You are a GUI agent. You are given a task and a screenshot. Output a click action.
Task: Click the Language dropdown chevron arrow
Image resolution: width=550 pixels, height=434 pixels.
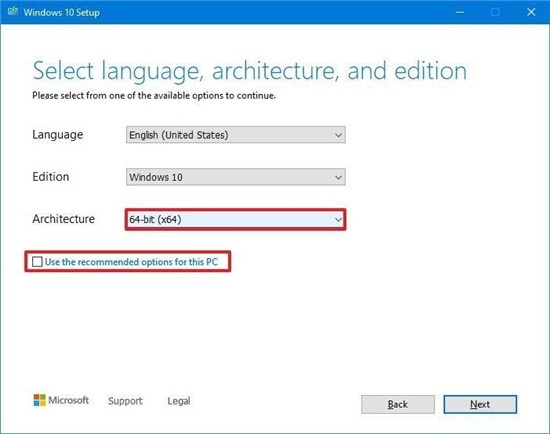338,135
